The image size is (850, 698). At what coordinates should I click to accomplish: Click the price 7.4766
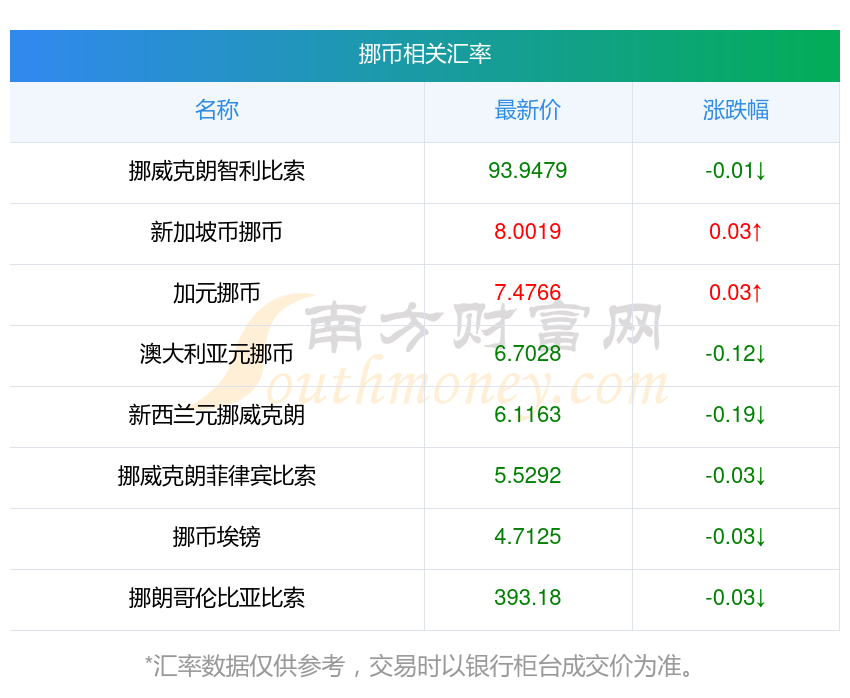527,293
